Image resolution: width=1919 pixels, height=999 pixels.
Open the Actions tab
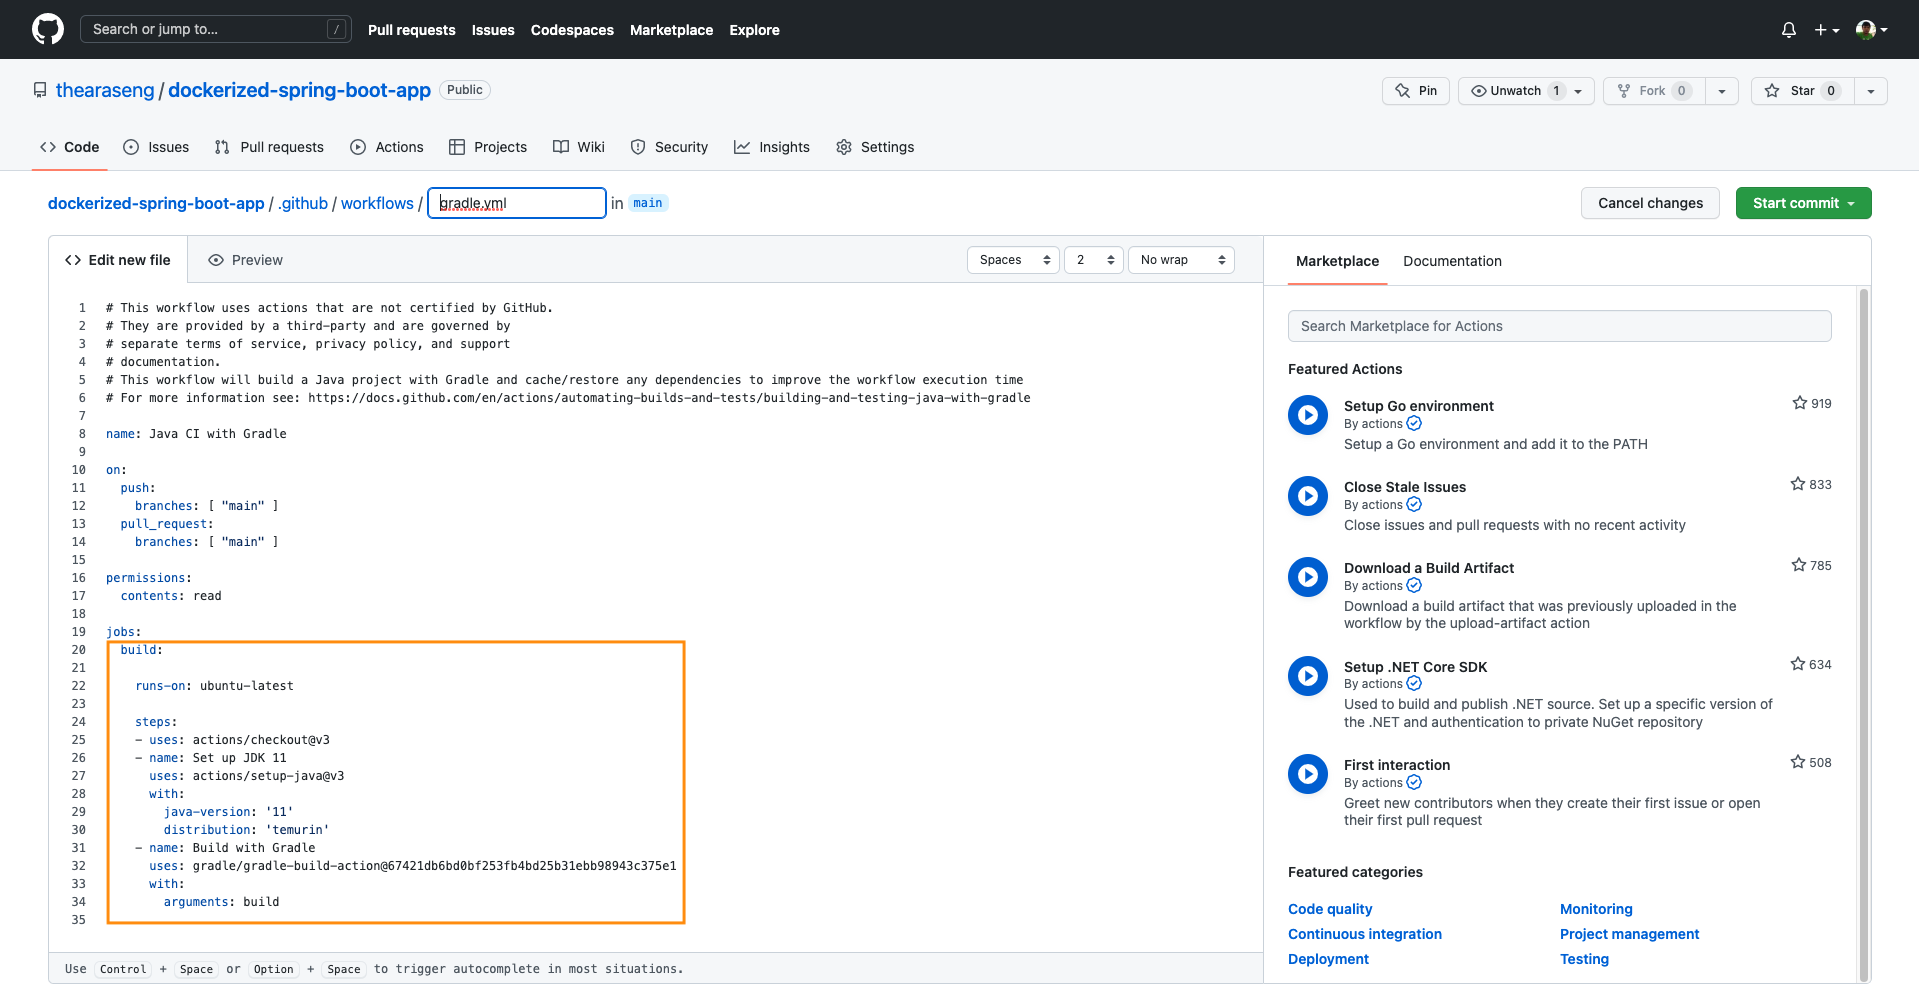387,147
